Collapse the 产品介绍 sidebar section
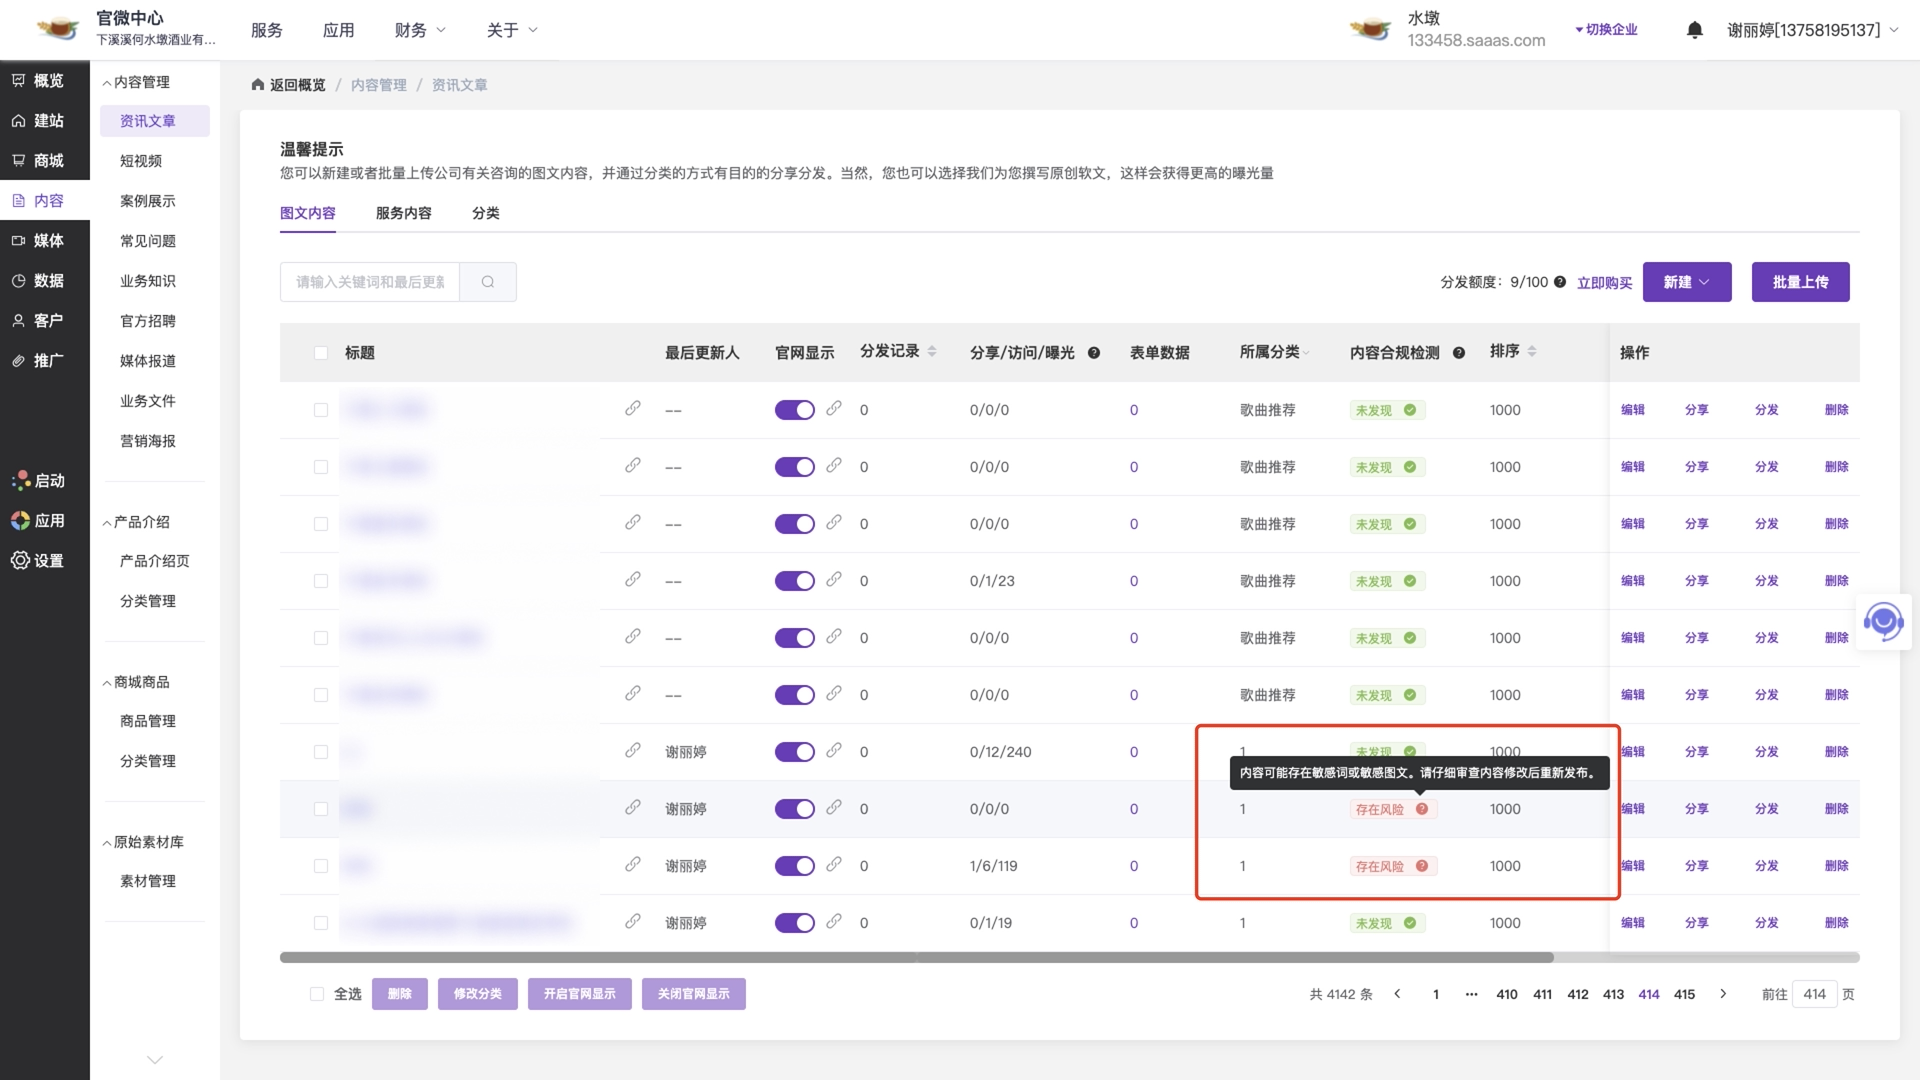Viewport: 1920px width, 1080px height. (x=136, y=522)
